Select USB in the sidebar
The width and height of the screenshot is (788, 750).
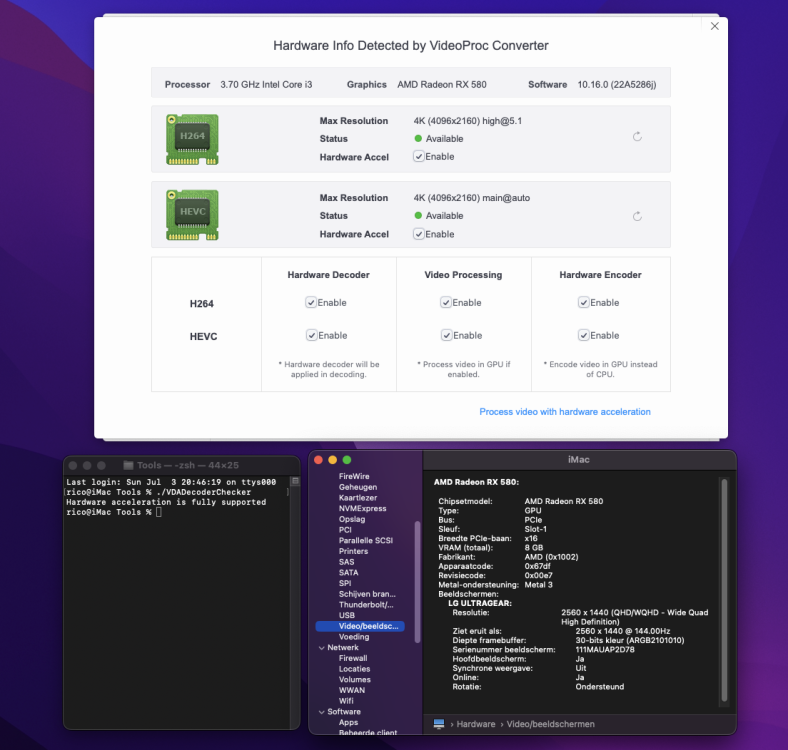[346, 615]
